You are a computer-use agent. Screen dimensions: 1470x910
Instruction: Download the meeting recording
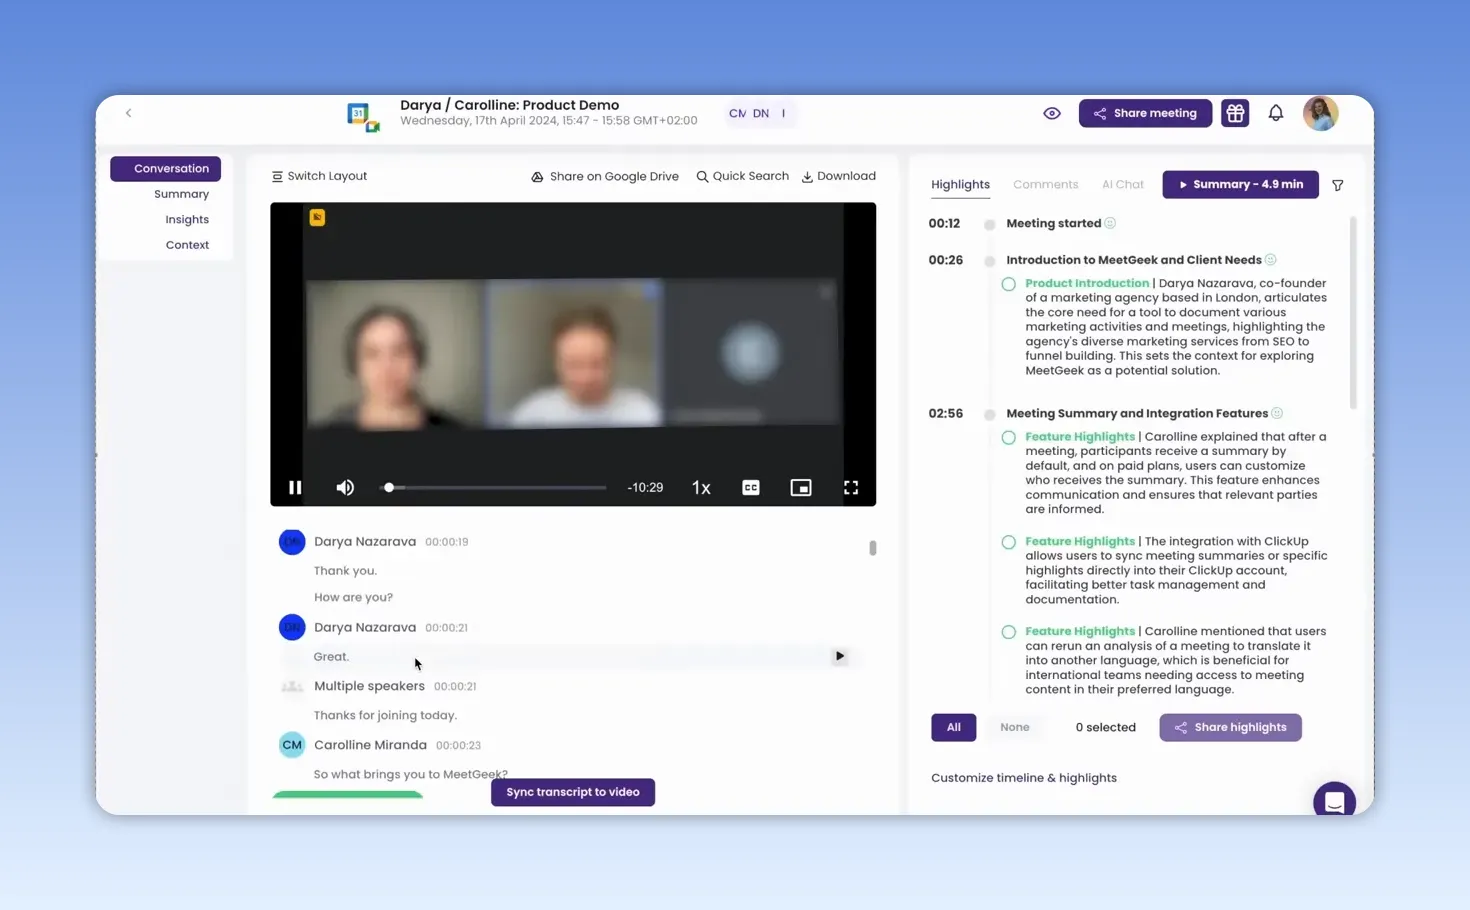pos(838,176)
